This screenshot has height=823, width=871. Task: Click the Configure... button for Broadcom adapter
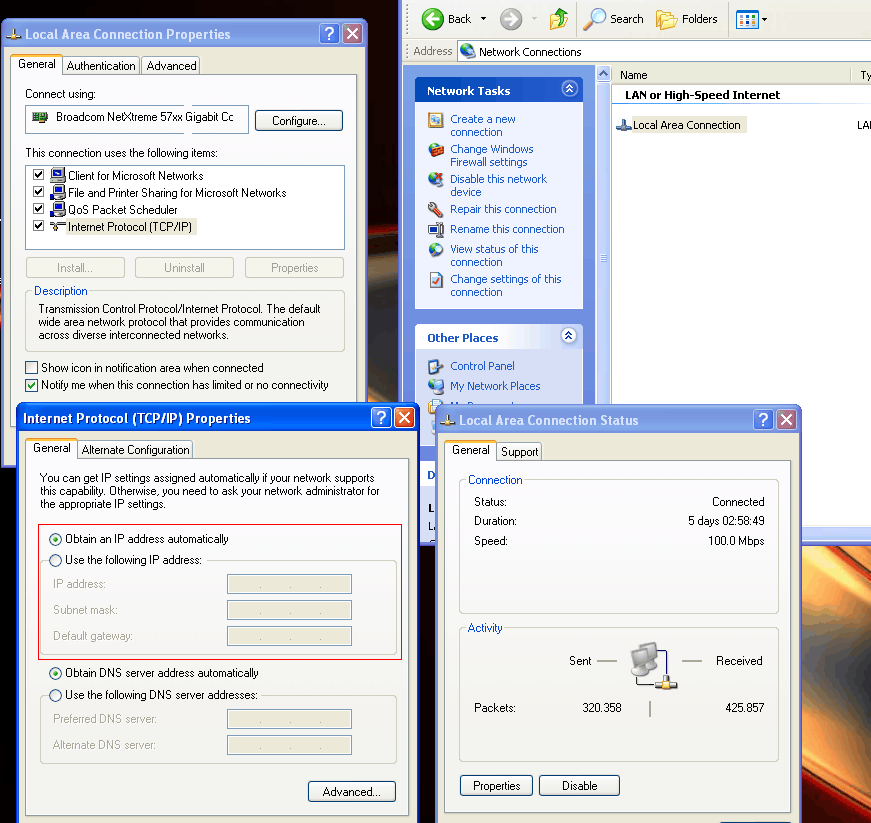coord(299,121)
